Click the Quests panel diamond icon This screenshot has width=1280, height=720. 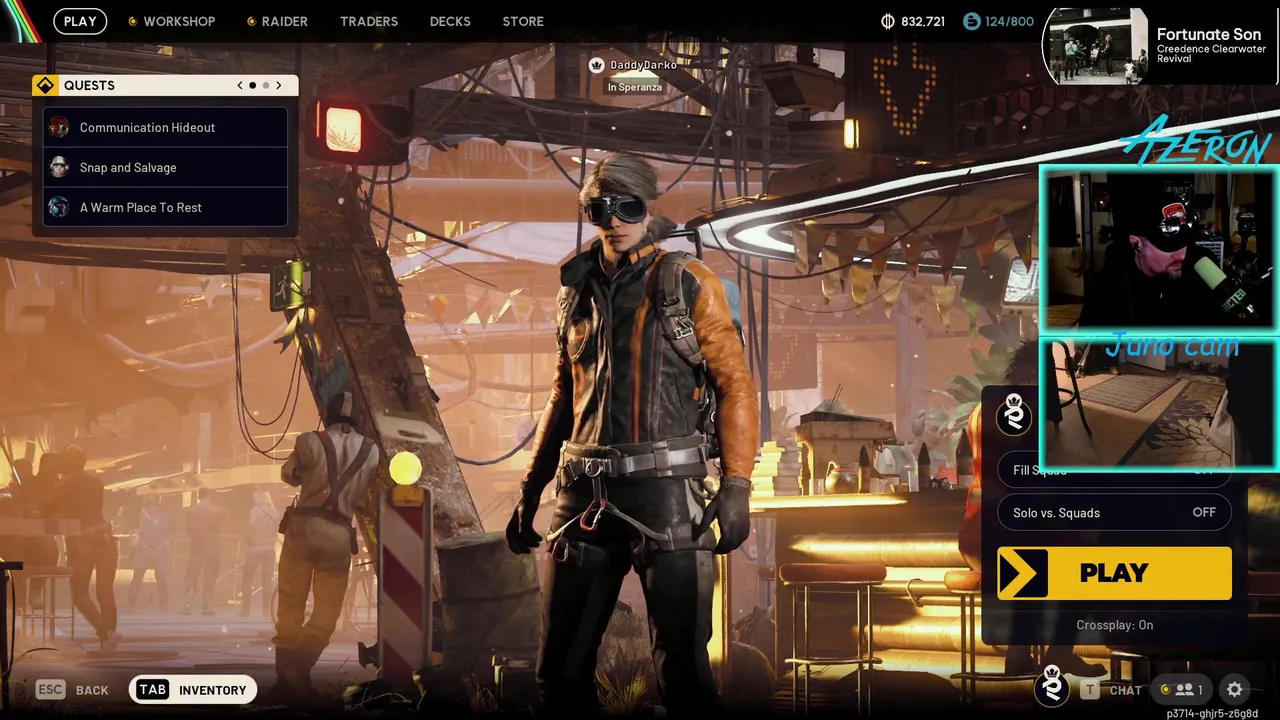tap(45, 85)
